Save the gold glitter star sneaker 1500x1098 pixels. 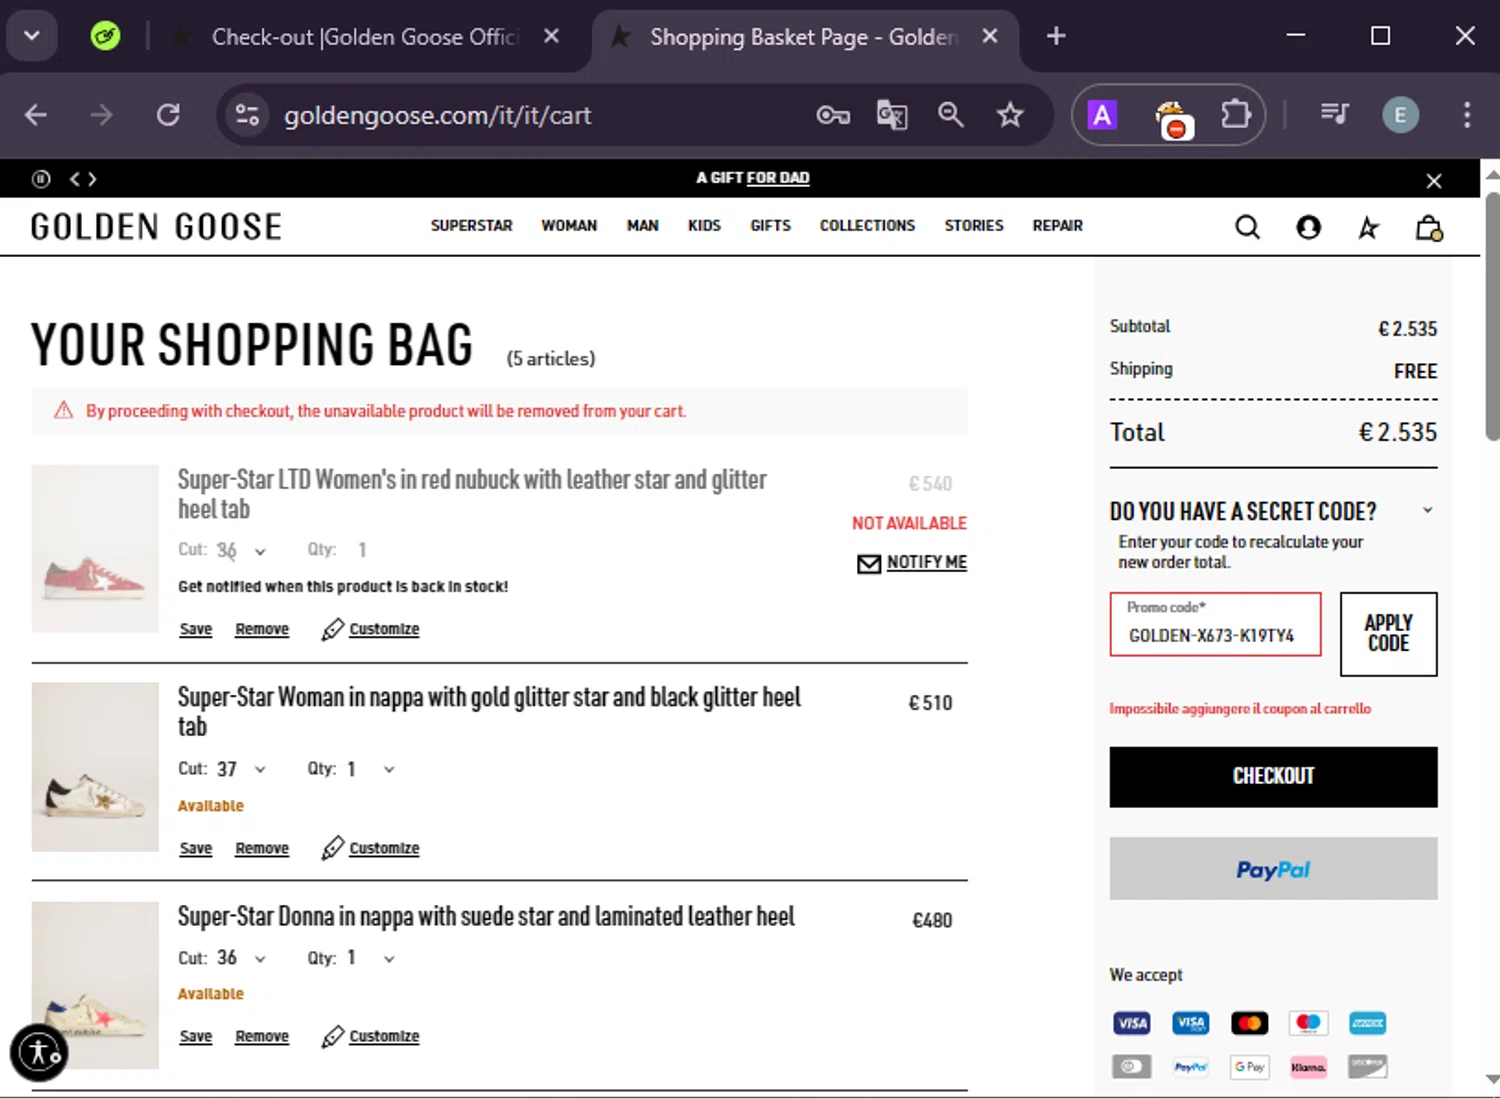(x=196, y=848)
